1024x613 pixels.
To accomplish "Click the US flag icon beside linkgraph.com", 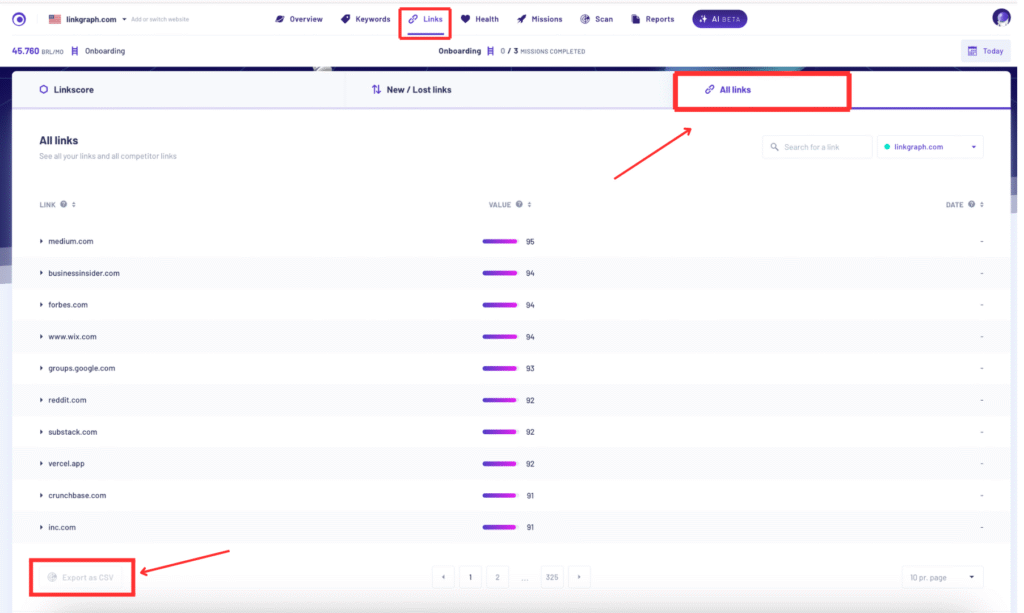I will [x=55, y=19].
